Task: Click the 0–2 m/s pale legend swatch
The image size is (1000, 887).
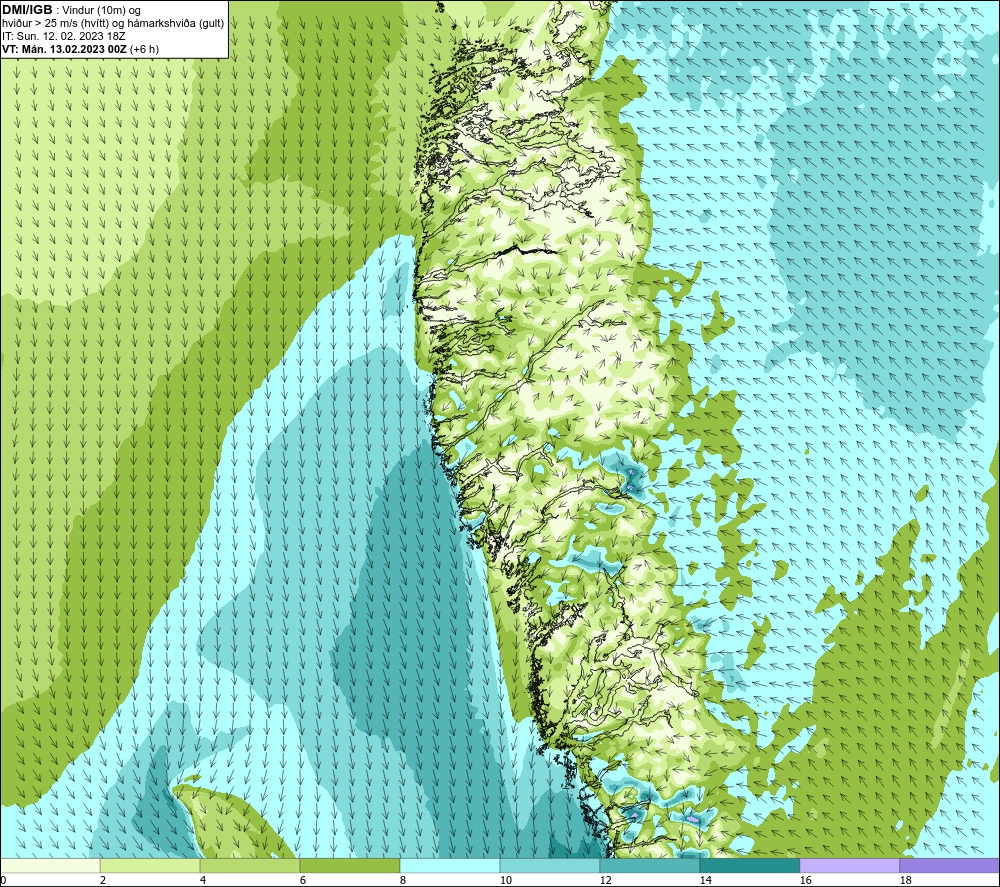Action: pos(50,865)
